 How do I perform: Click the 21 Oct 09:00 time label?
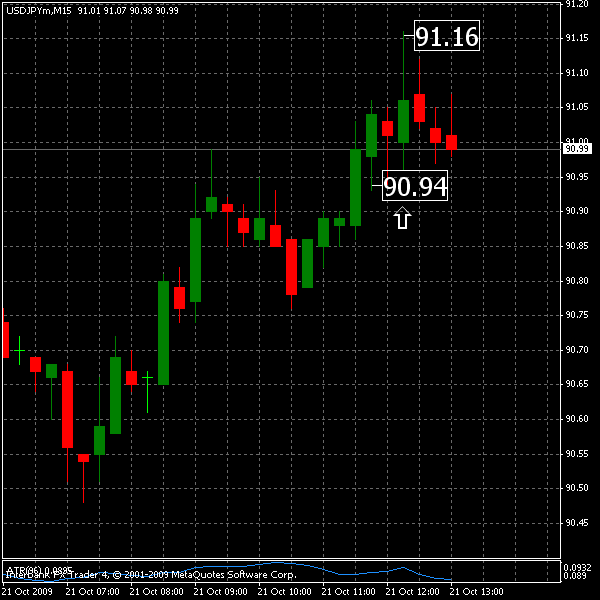click(x=221, y=592)
